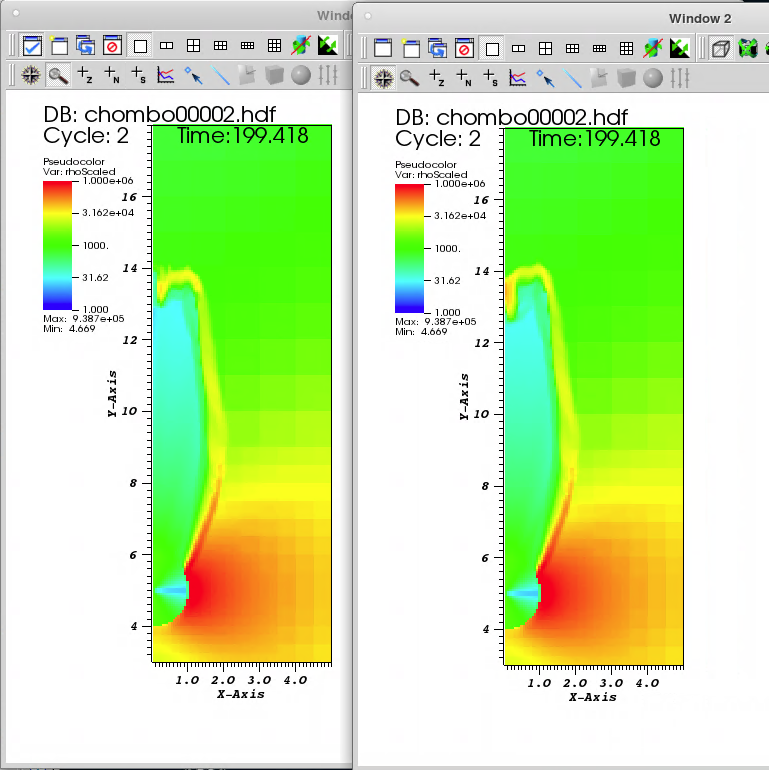769x770 pixels.
Task: Toggle spin mode in Window 2 toolbar
Action: pyautogui.click(x=653, y=49)
